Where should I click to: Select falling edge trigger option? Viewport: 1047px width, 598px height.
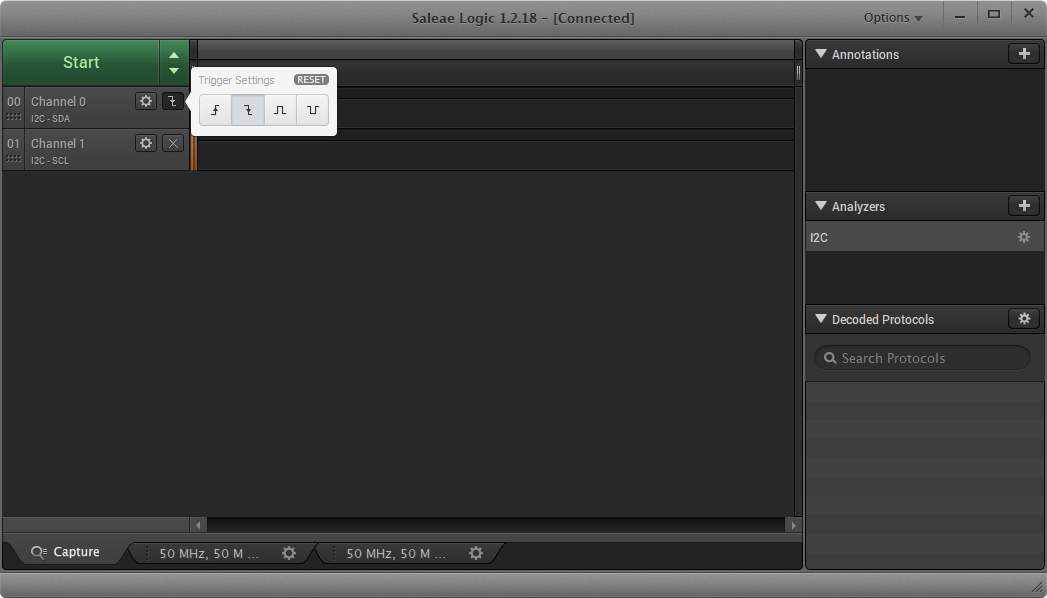coord(248,110)
